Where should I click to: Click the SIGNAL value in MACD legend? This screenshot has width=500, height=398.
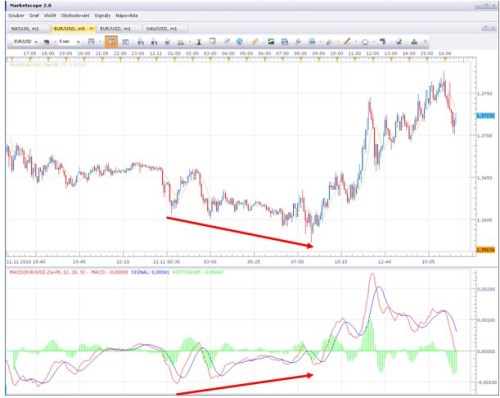pyautogui.click(x=150, y=272)
